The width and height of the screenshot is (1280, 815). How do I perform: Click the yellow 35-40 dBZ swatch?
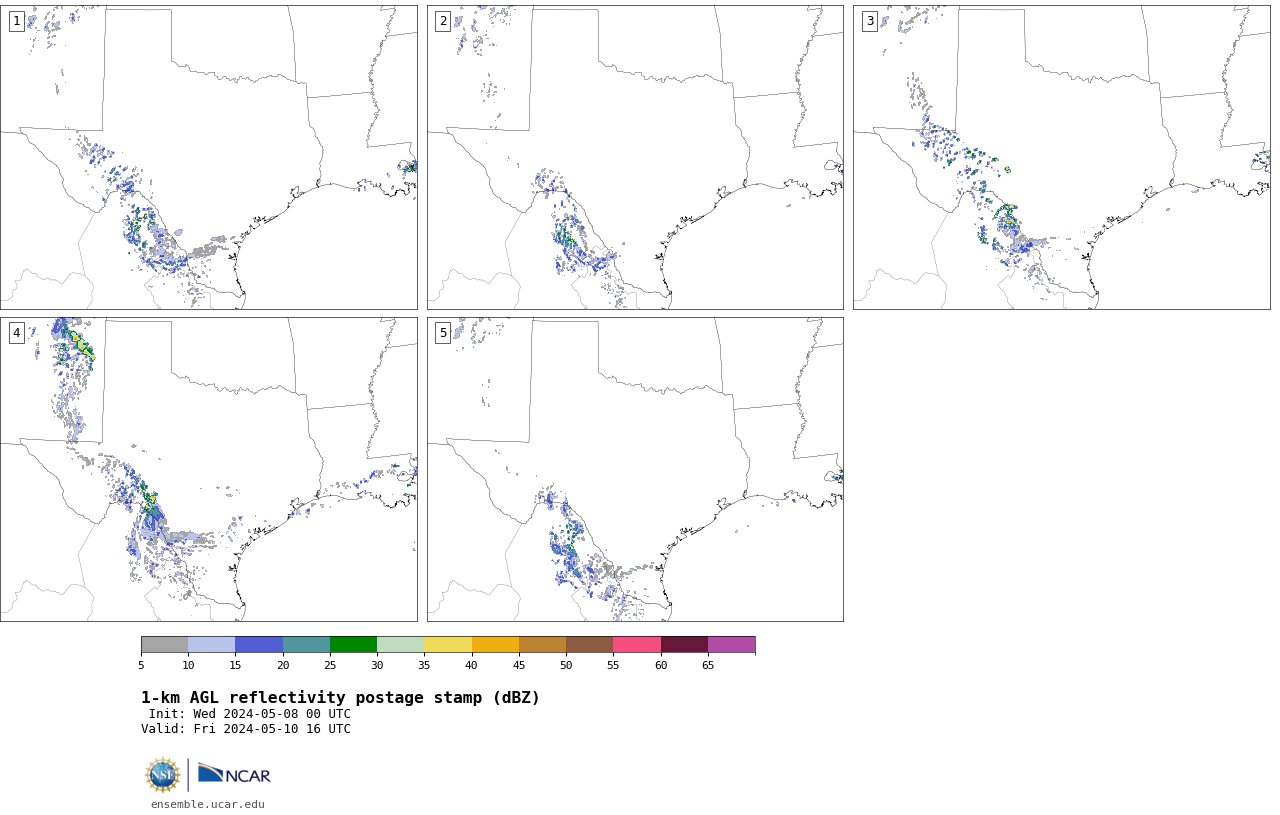(448, 644)
